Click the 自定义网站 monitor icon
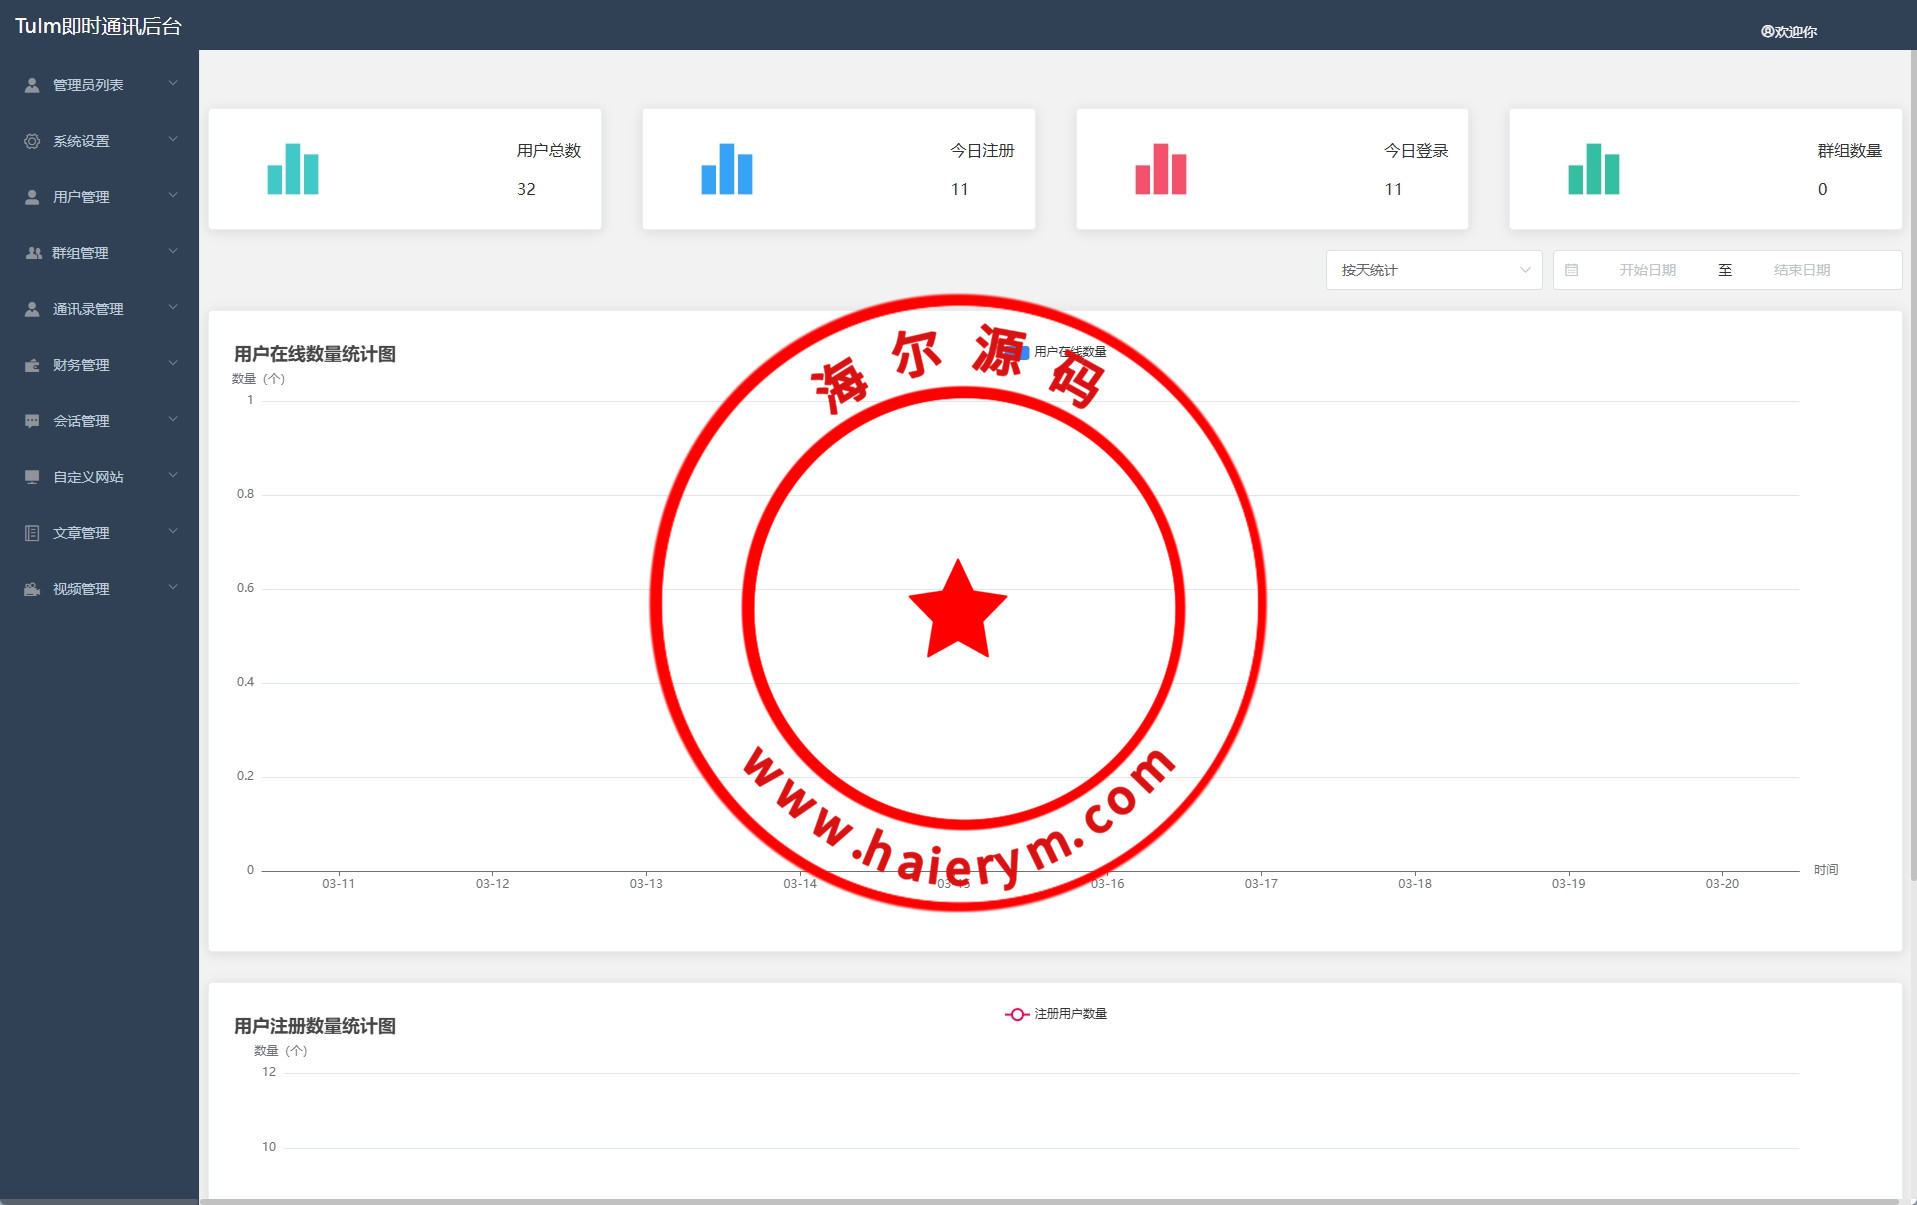Screen dimensions: 1917x1205 pos(32,477)
